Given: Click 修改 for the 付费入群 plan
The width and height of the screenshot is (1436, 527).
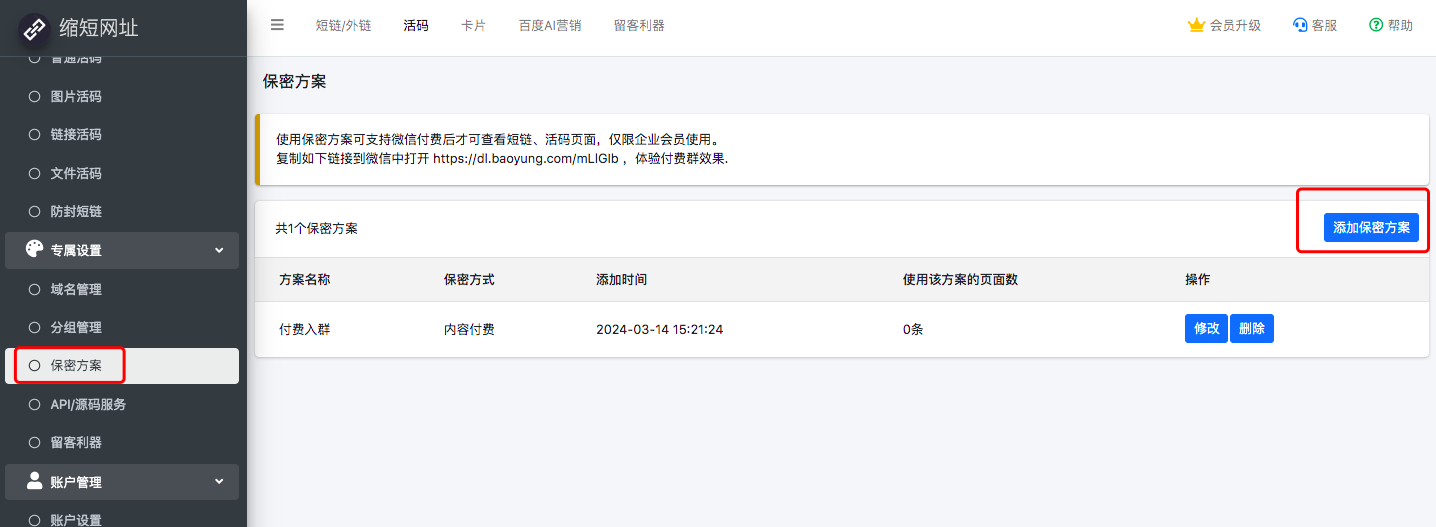Looking at the screenshot, I should (x=1206, y=329).
